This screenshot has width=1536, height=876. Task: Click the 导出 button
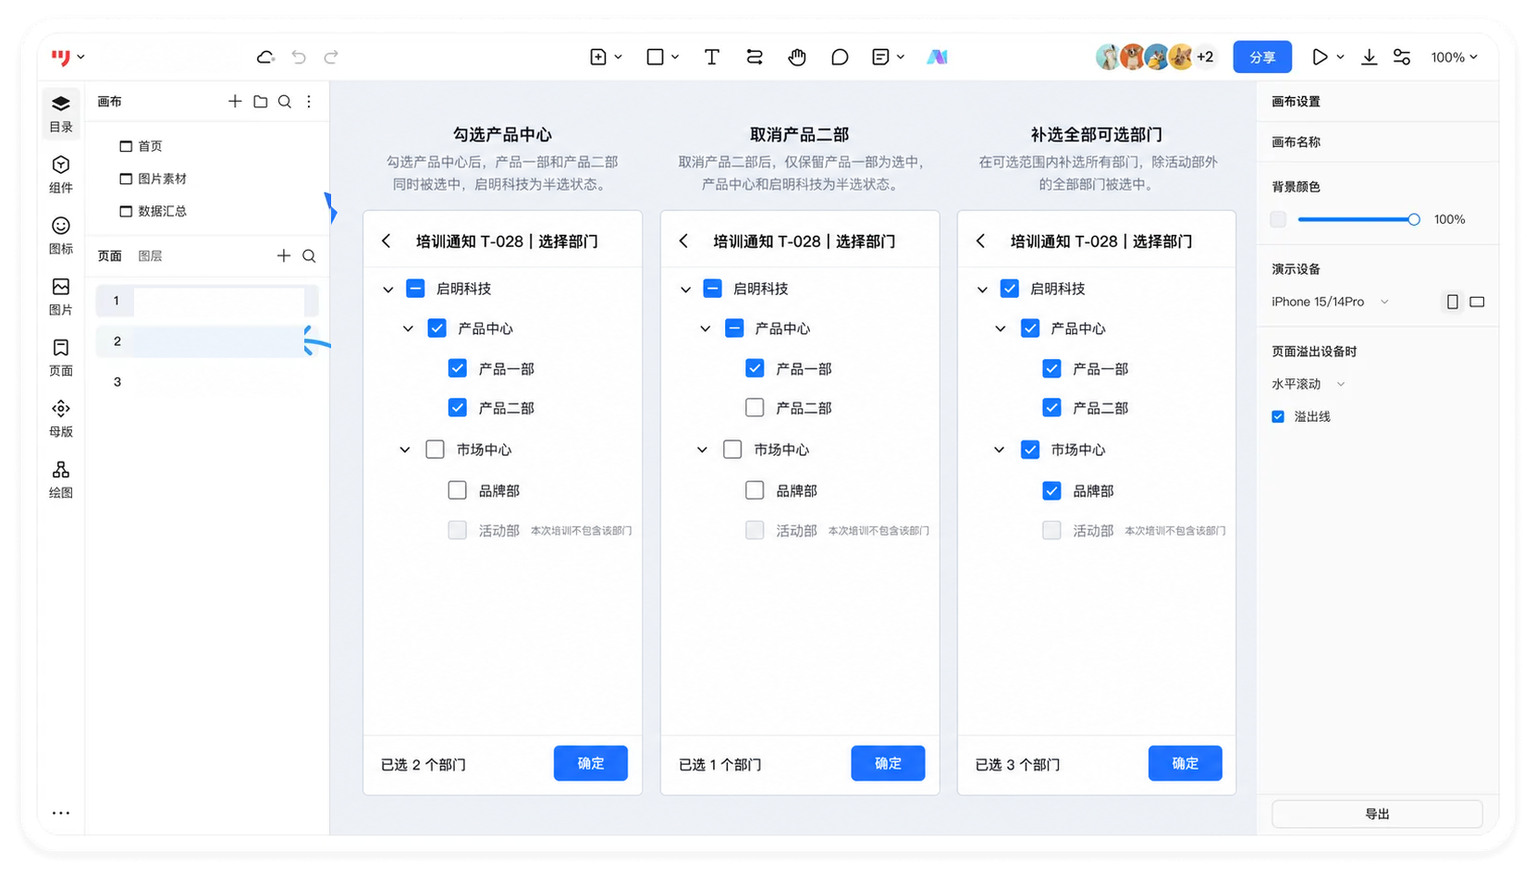tap(1377, 814)
